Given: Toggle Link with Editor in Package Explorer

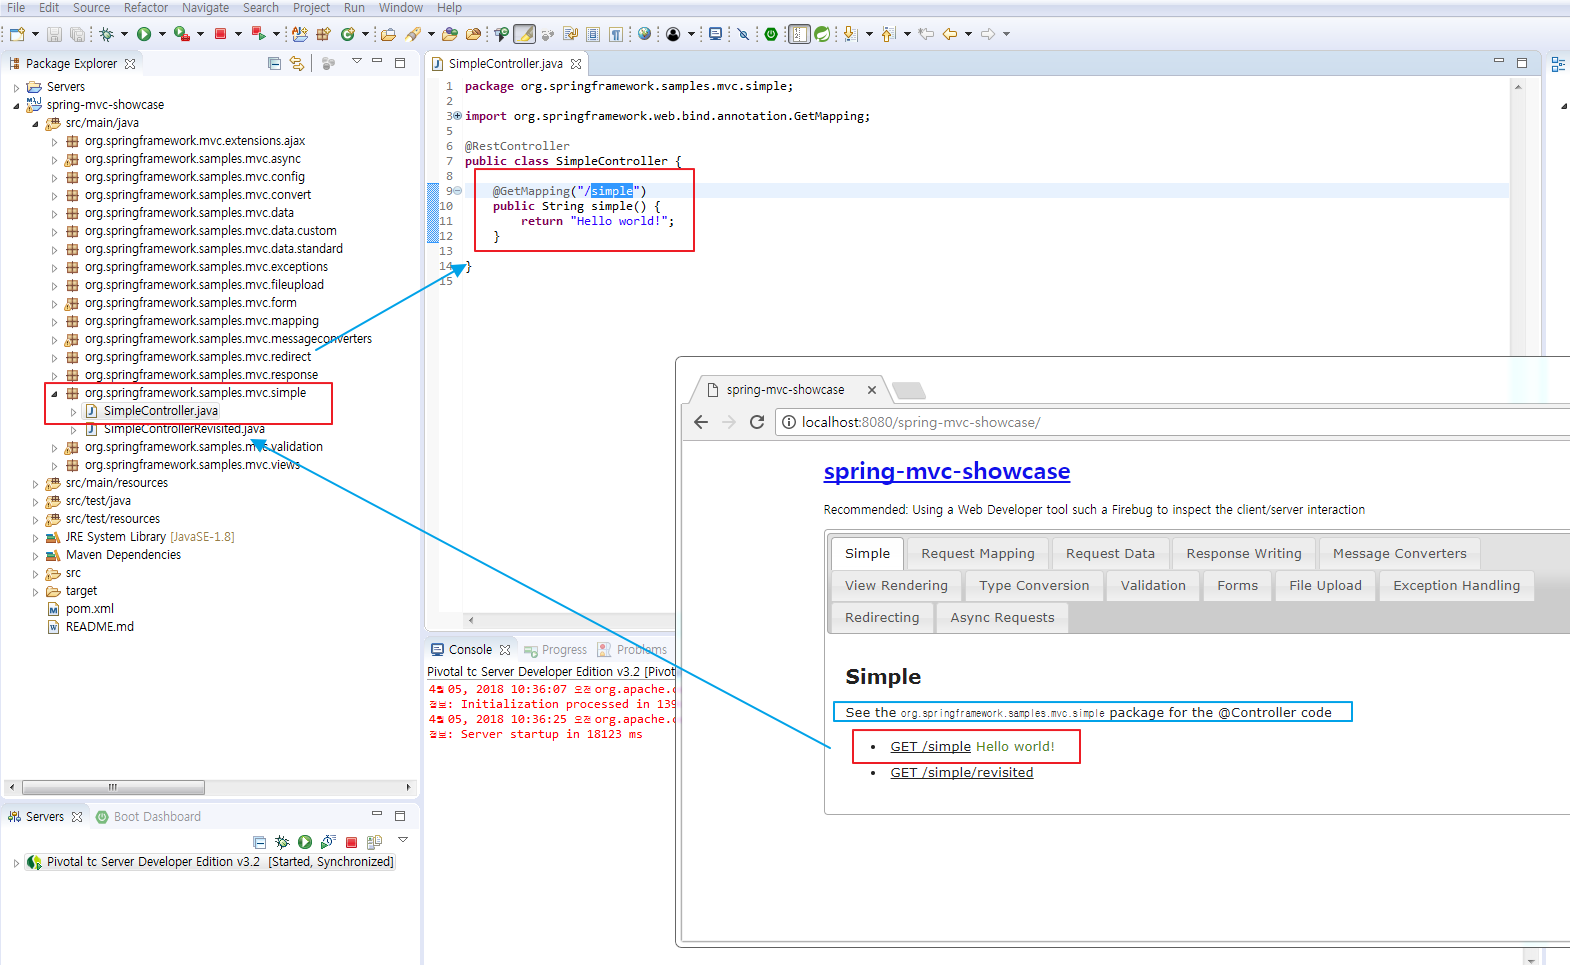Looking at the screenshot, I should tap(297, 63).
